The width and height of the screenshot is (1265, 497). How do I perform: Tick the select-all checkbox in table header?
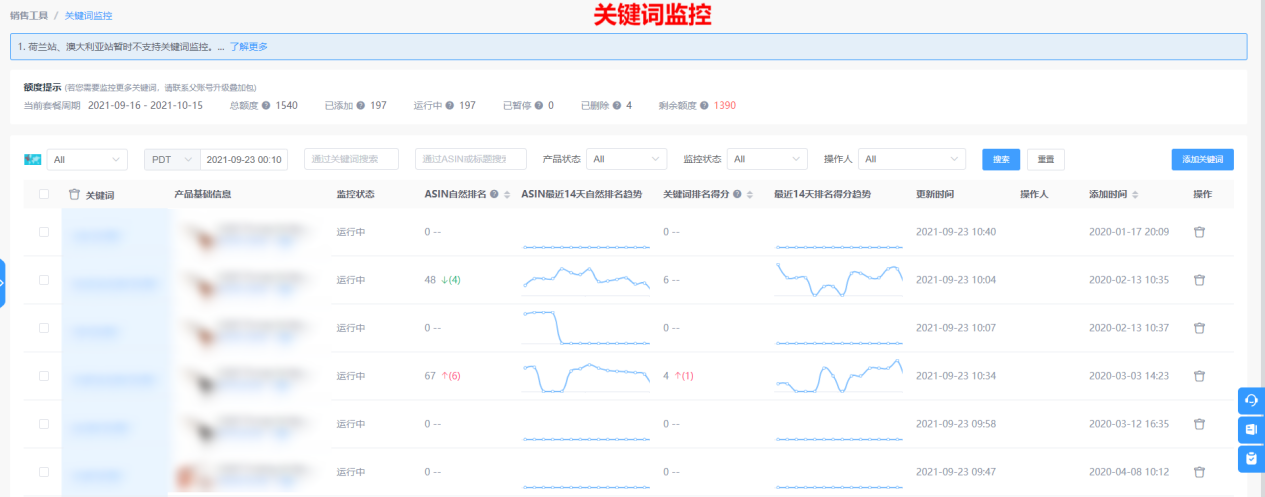coord(44,194)
